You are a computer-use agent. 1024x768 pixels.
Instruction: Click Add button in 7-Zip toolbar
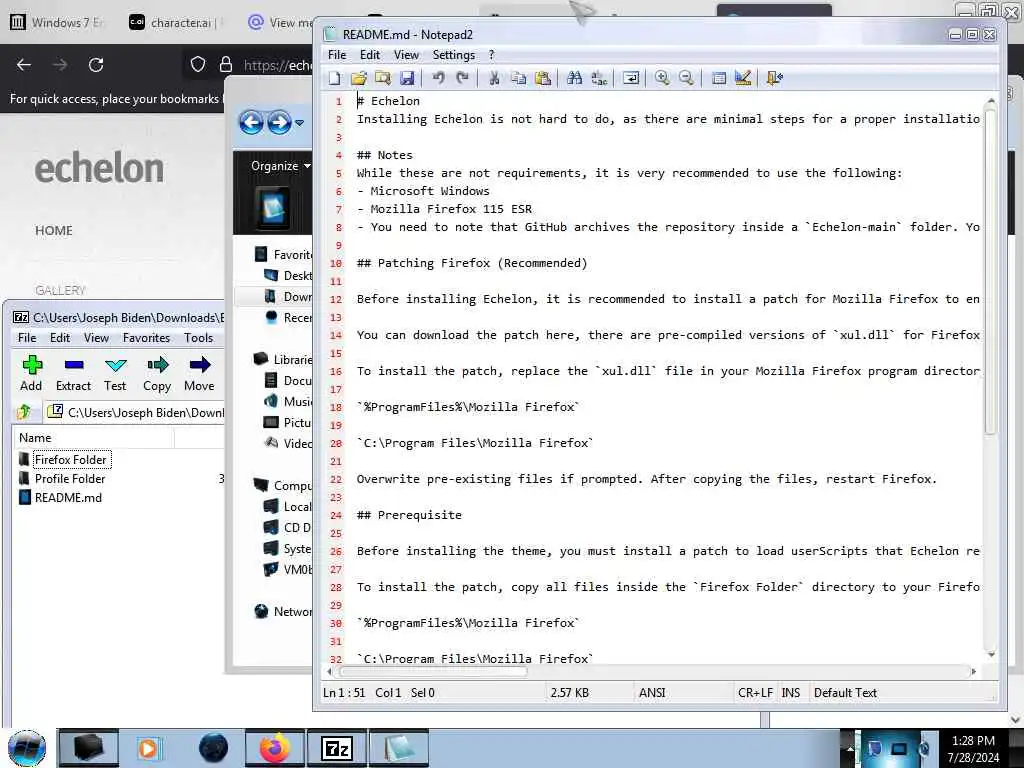[31, 374]
